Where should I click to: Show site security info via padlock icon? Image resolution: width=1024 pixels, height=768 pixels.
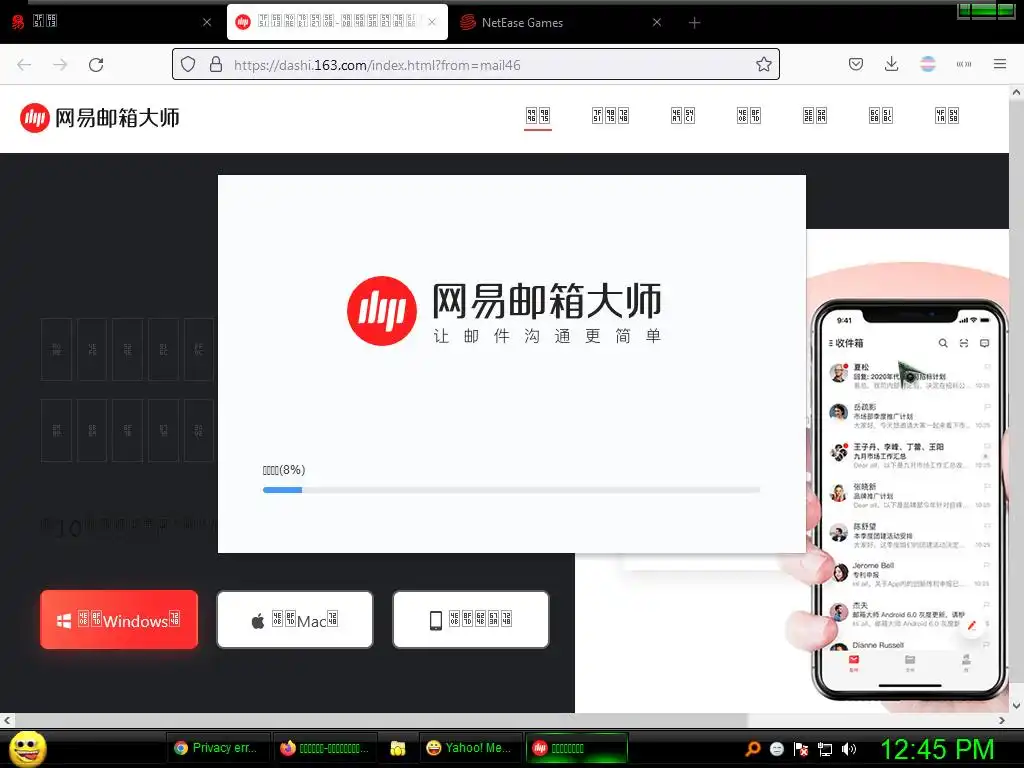[x=216, y=65]
